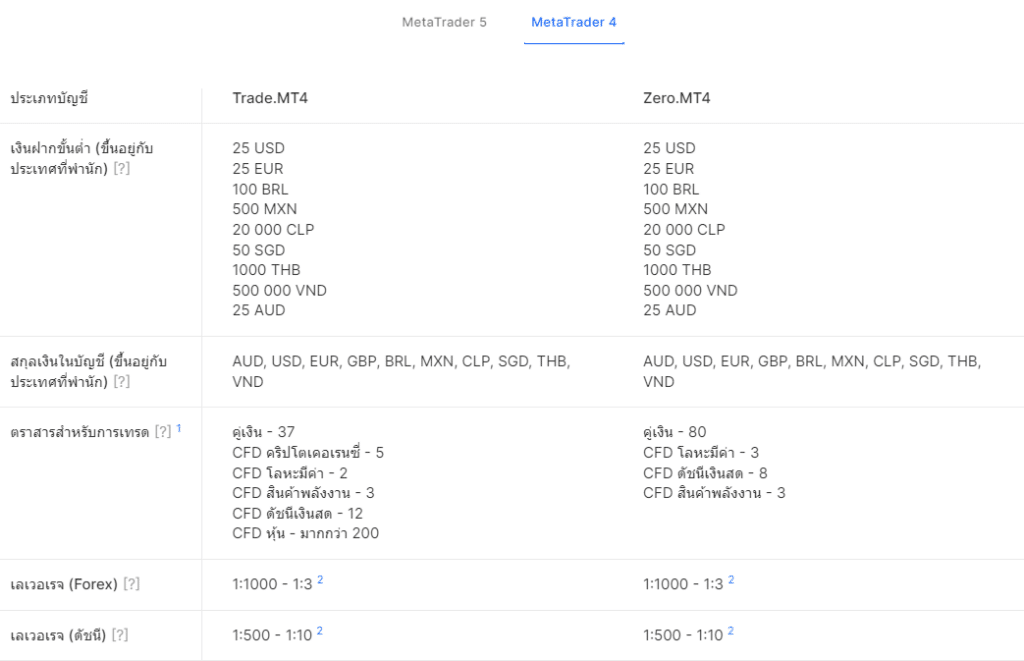Click 1:1000 - 1:3 leverage under Trade.MT4
Viewport: 1024px width, 661px height.
click(x=272, y=584)
